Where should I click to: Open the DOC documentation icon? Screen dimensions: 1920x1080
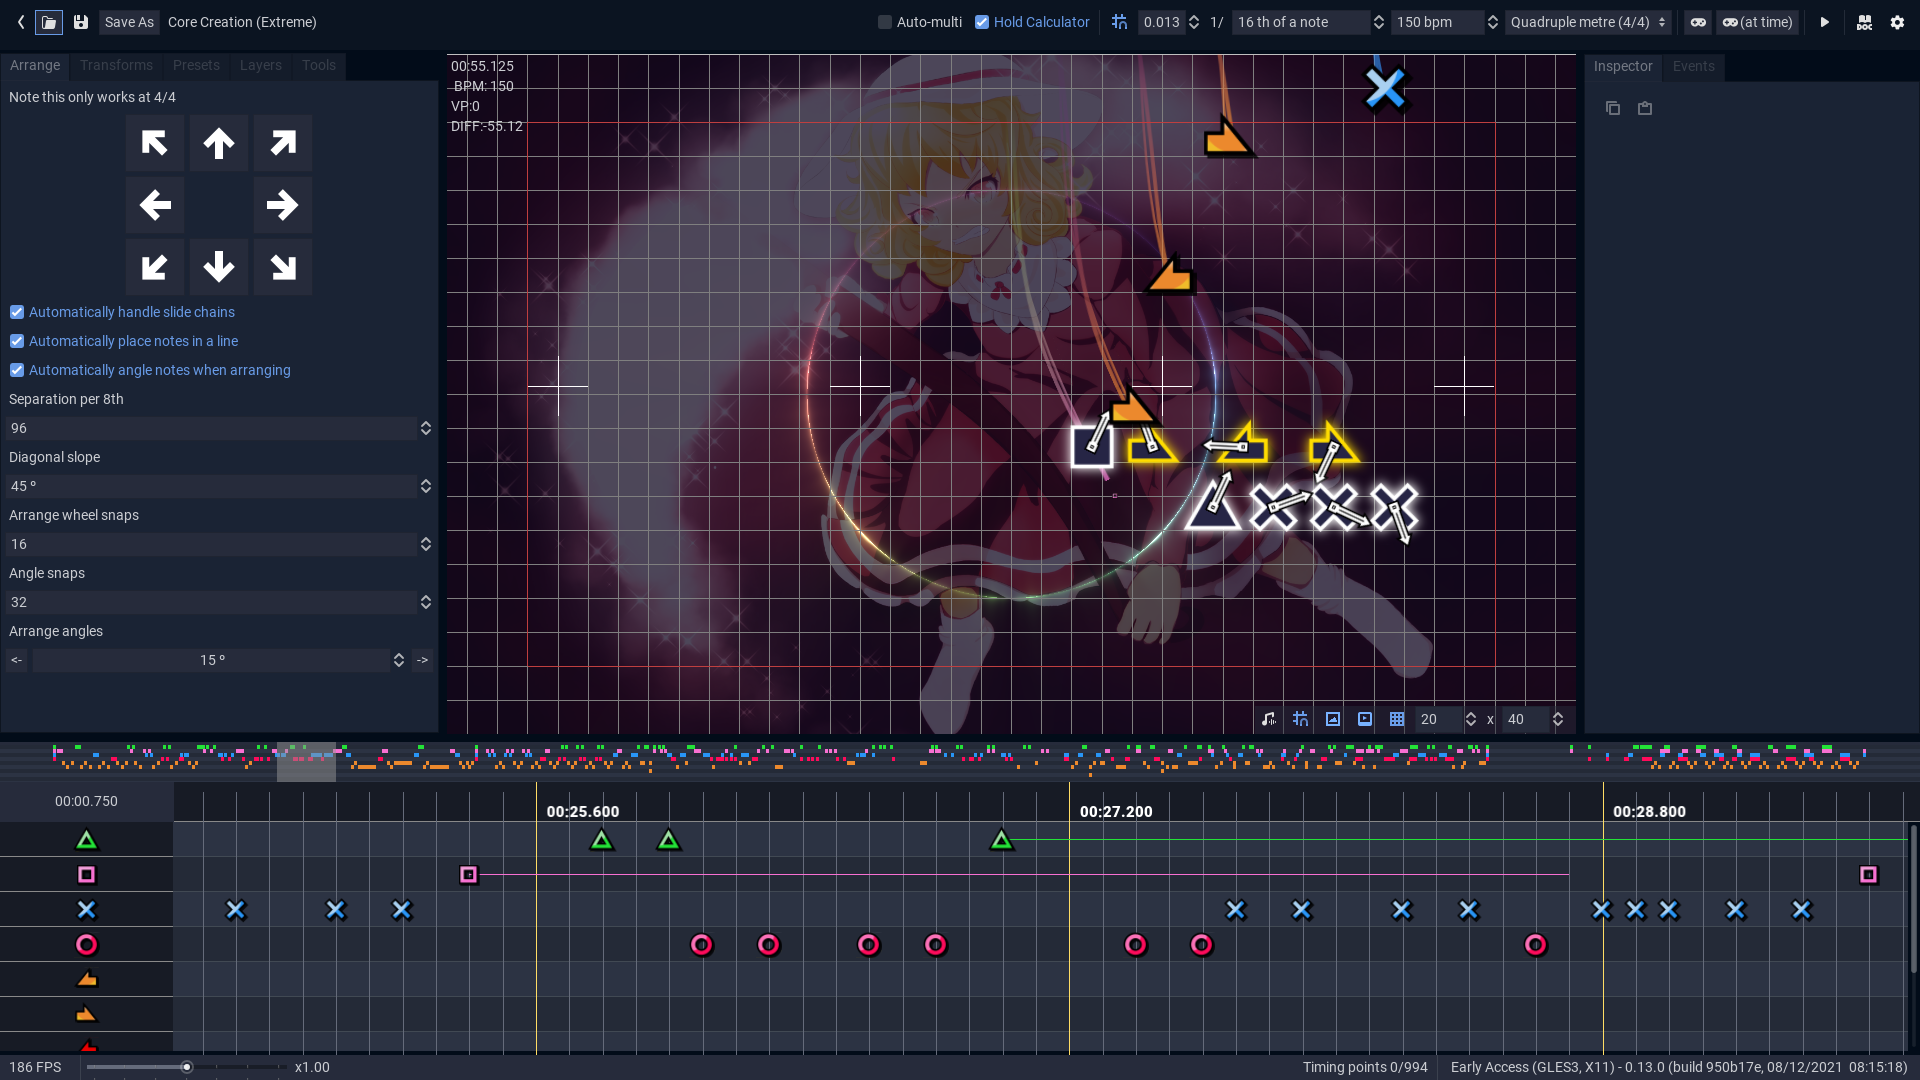[x=1864, y=22]
